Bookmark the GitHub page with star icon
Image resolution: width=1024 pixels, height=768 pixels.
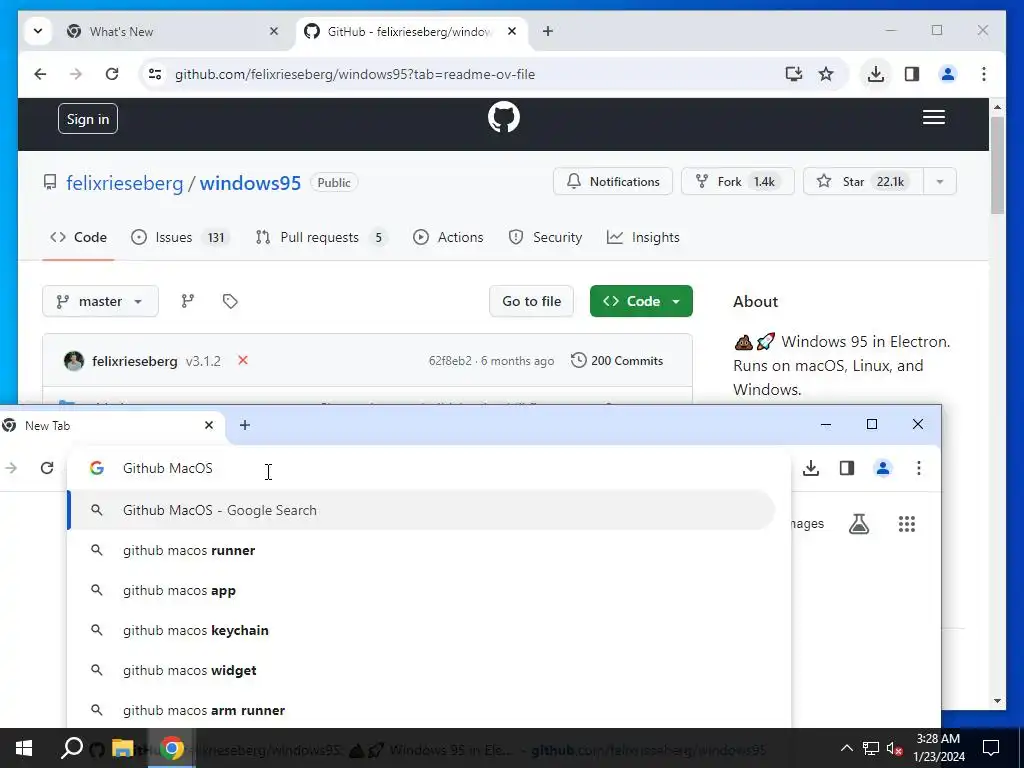[x=826, y=74]
